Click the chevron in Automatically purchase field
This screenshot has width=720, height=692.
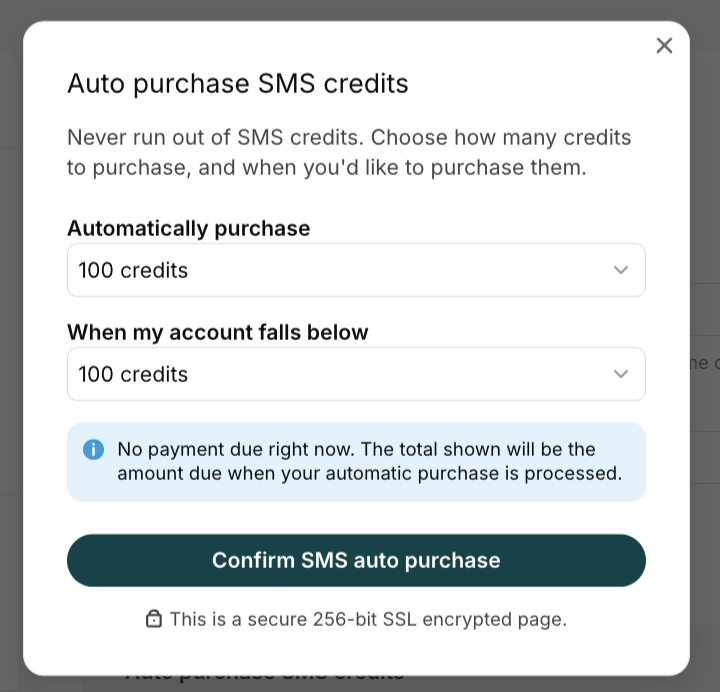(x=621, y=270)
